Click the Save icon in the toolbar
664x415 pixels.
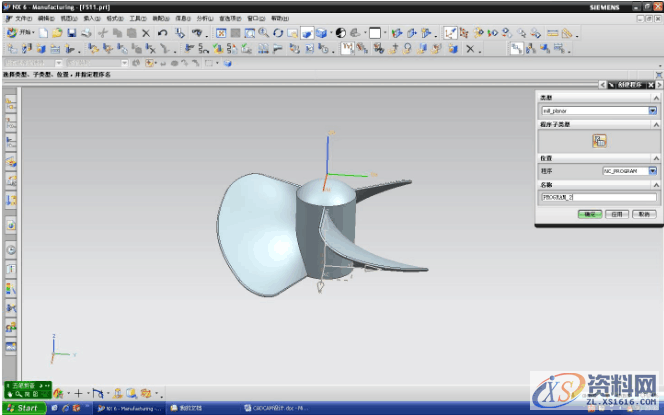pos(72,33)
